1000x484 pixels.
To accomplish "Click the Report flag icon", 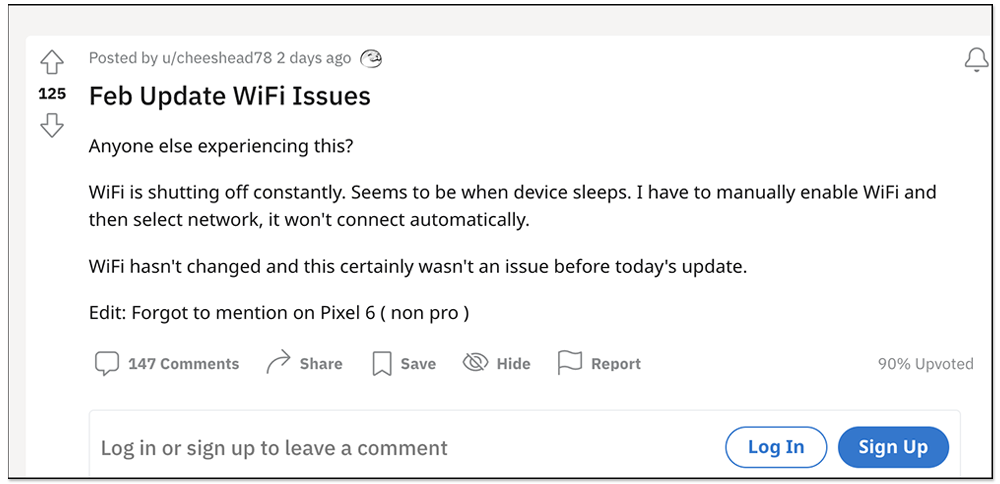I will [569, 363].
